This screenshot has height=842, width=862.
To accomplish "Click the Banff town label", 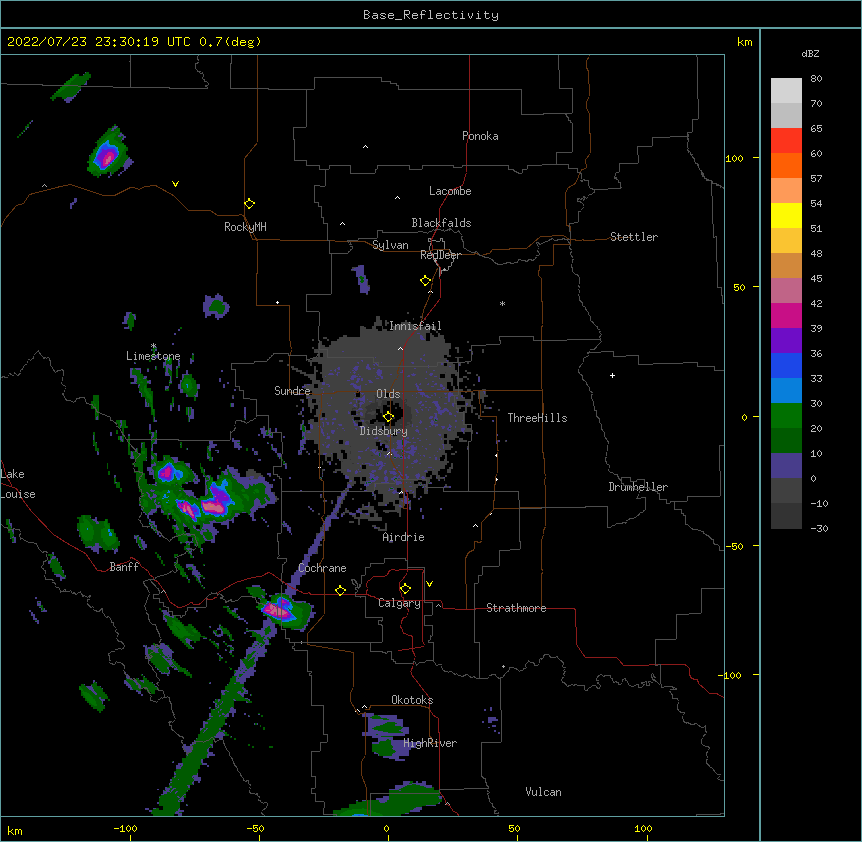I will [x=124, y=567].
